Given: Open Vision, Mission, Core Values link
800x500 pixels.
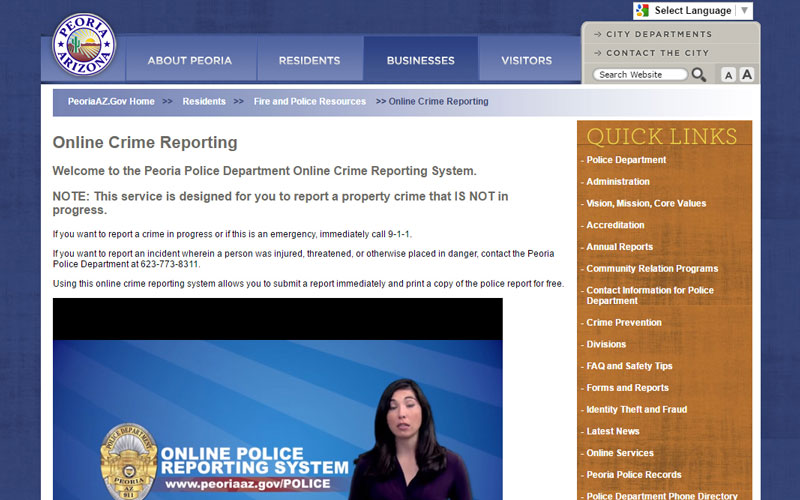Looking at the screenshot, I should click(x=646, y=203).
